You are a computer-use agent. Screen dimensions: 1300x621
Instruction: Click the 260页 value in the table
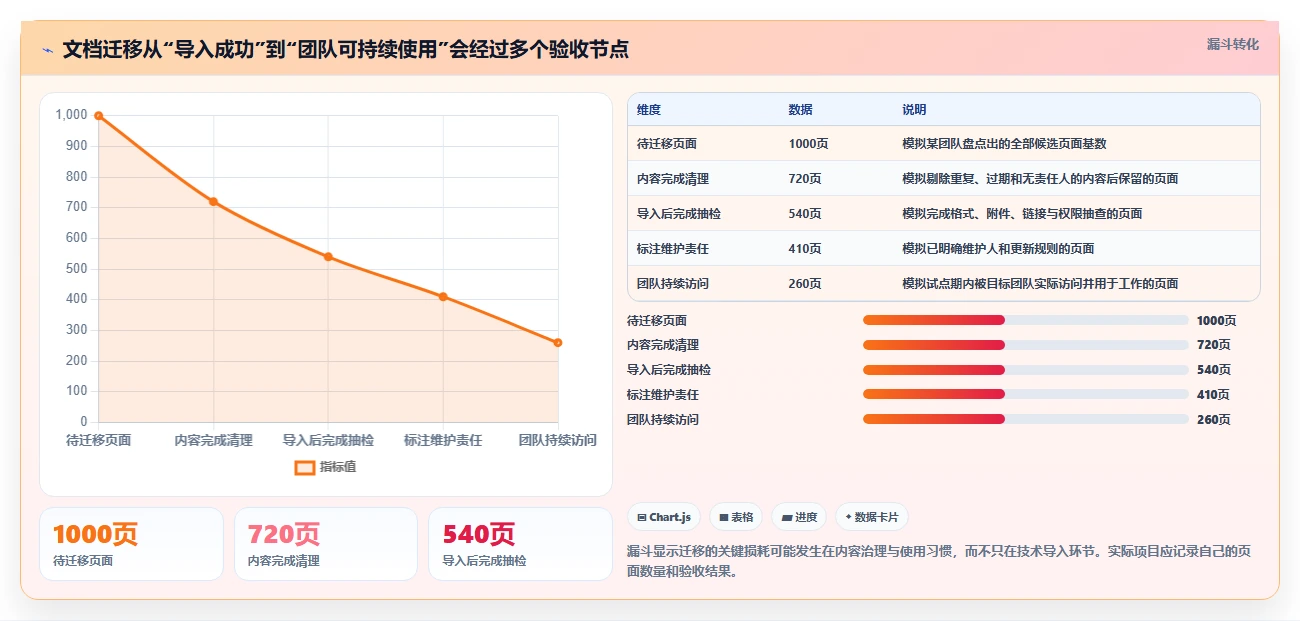point(805,284)
